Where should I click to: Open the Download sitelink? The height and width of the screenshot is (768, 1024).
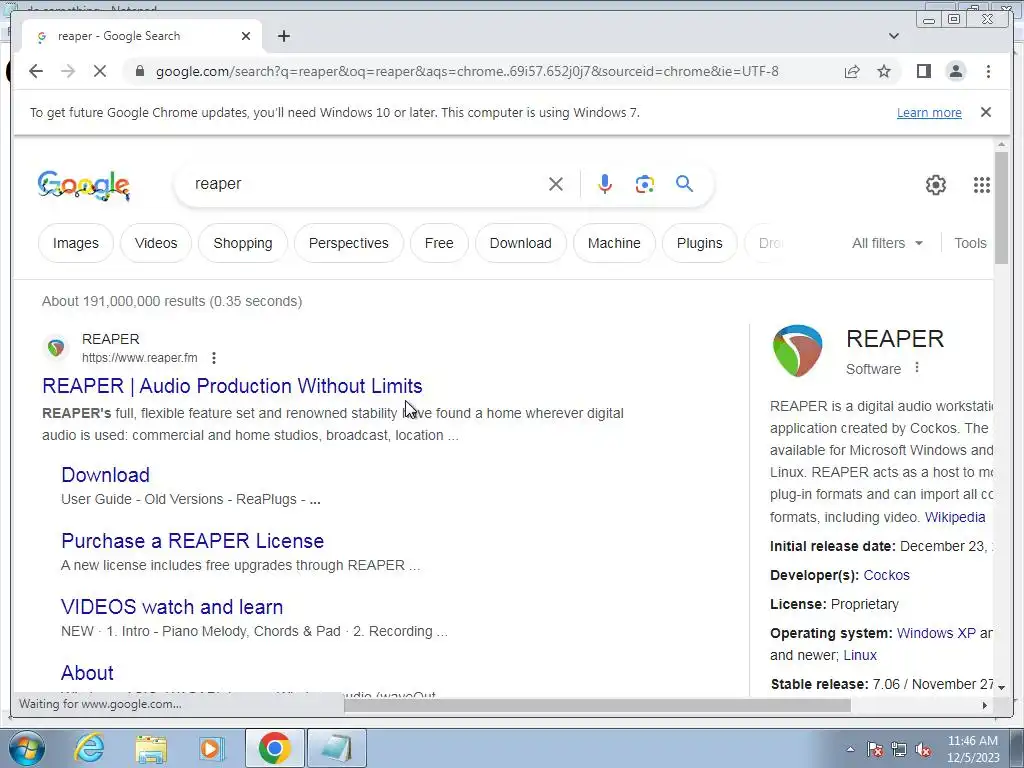[105, 475]
